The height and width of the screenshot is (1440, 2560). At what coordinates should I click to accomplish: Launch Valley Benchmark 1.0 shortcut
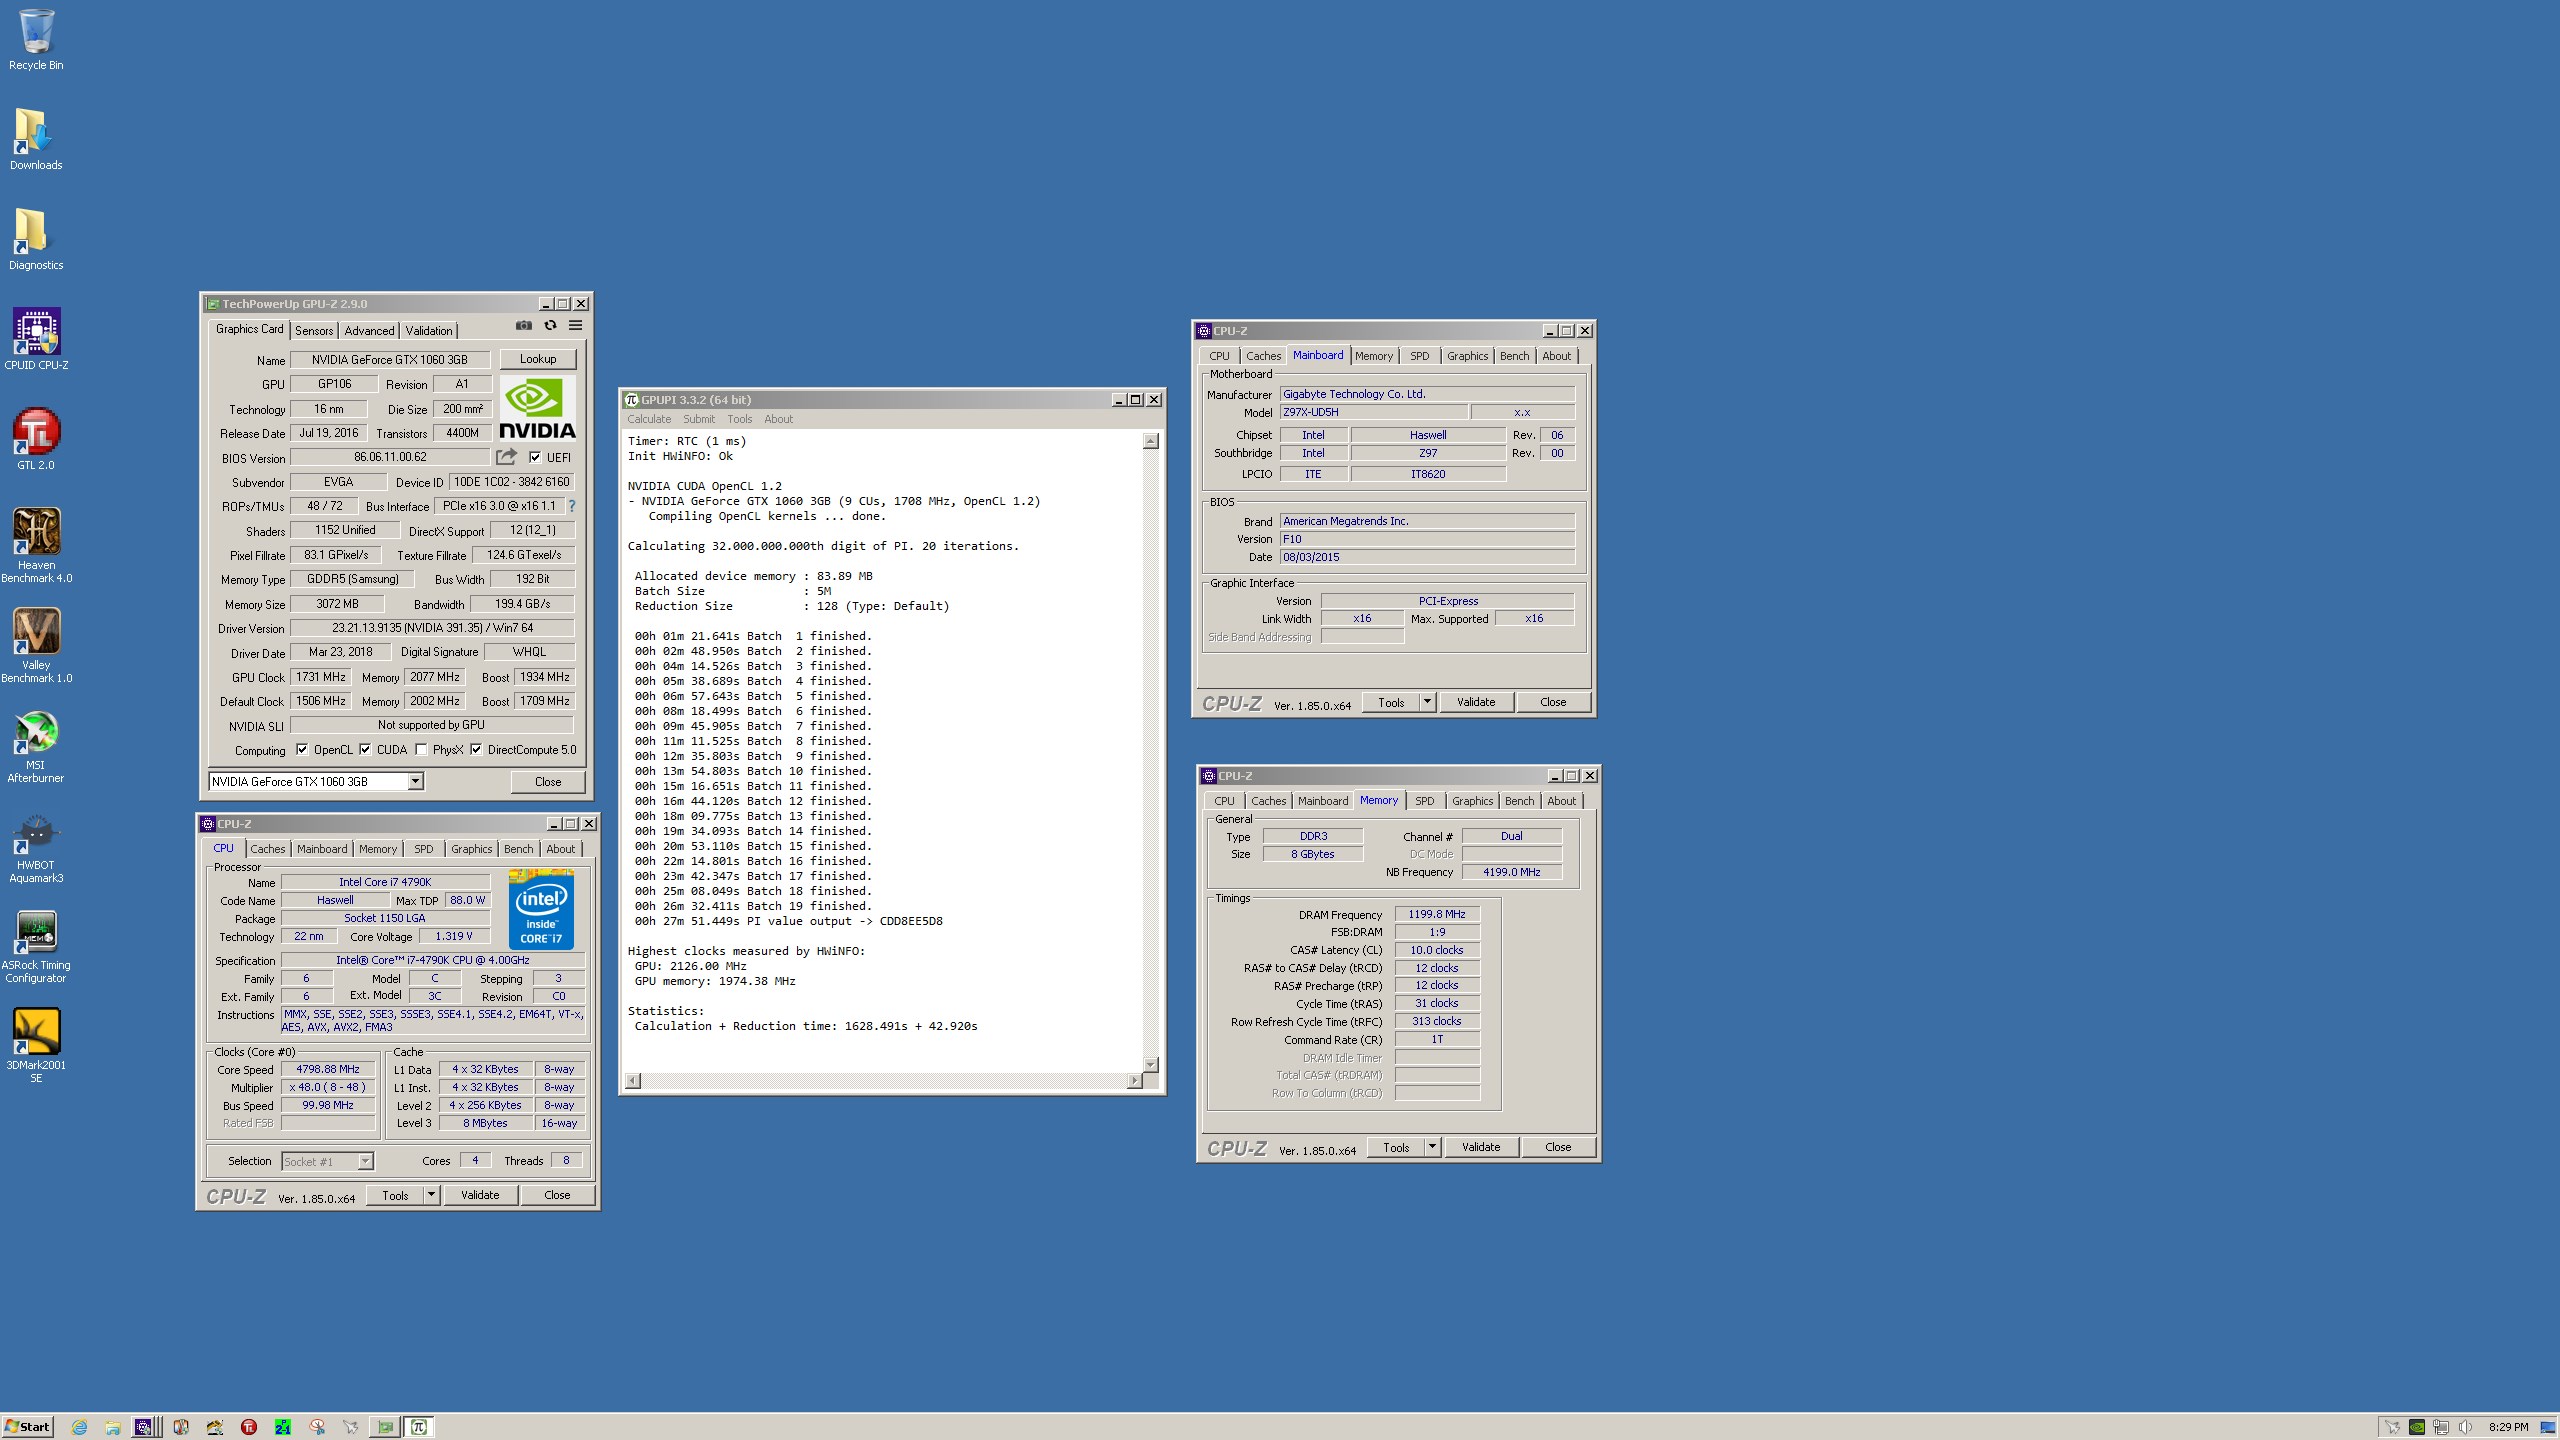[x=36, y=645]
